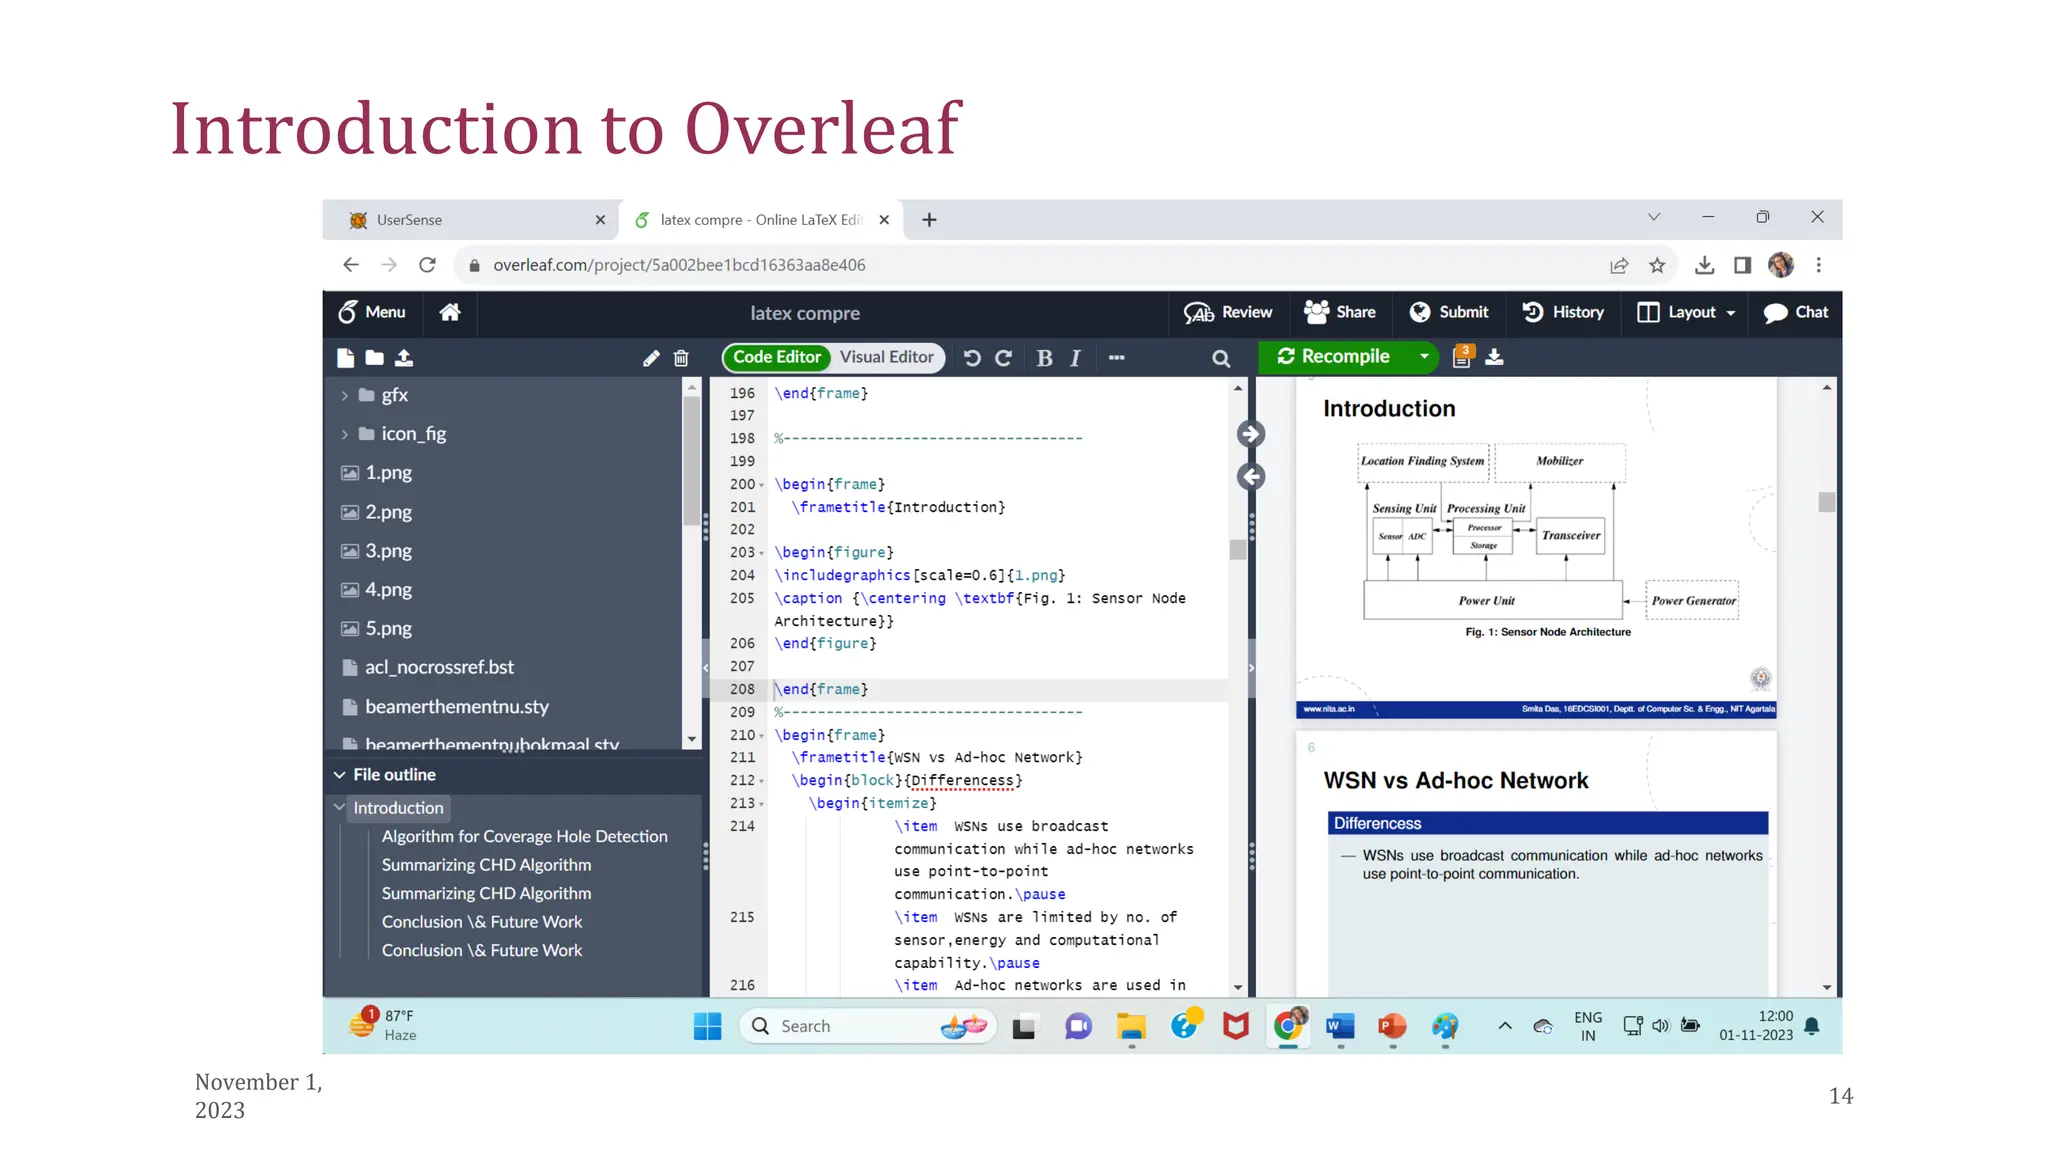The height and width of the screenshot is (1152, 2048).
Task: Click the redo icon
Action: tap(1004, 358)
